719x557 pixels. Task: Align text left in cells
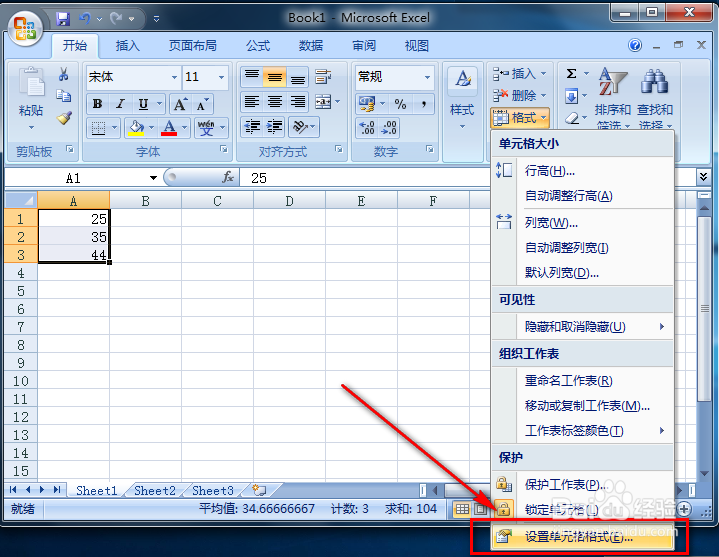pyautogui.click(x=252, y=102)
